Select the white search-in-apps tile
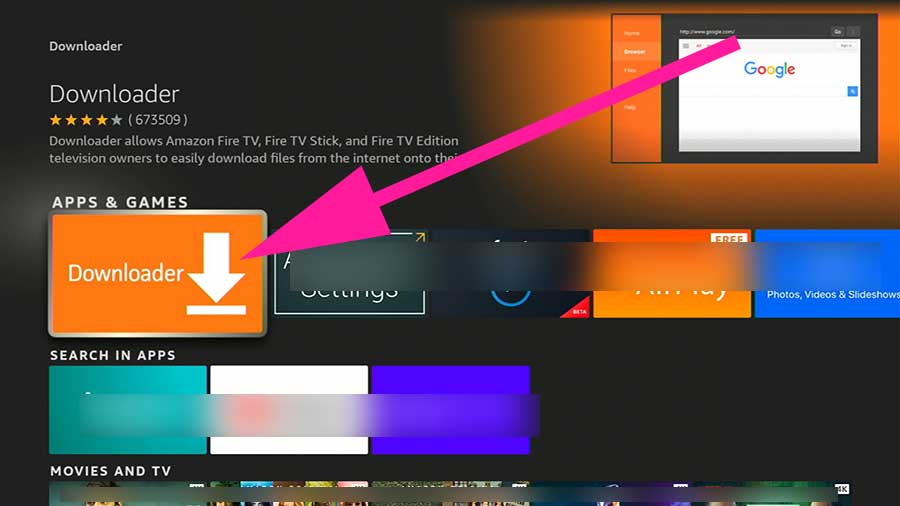This screenshot has width=900, height=506. pyautogui.click(x=289, y=410)
